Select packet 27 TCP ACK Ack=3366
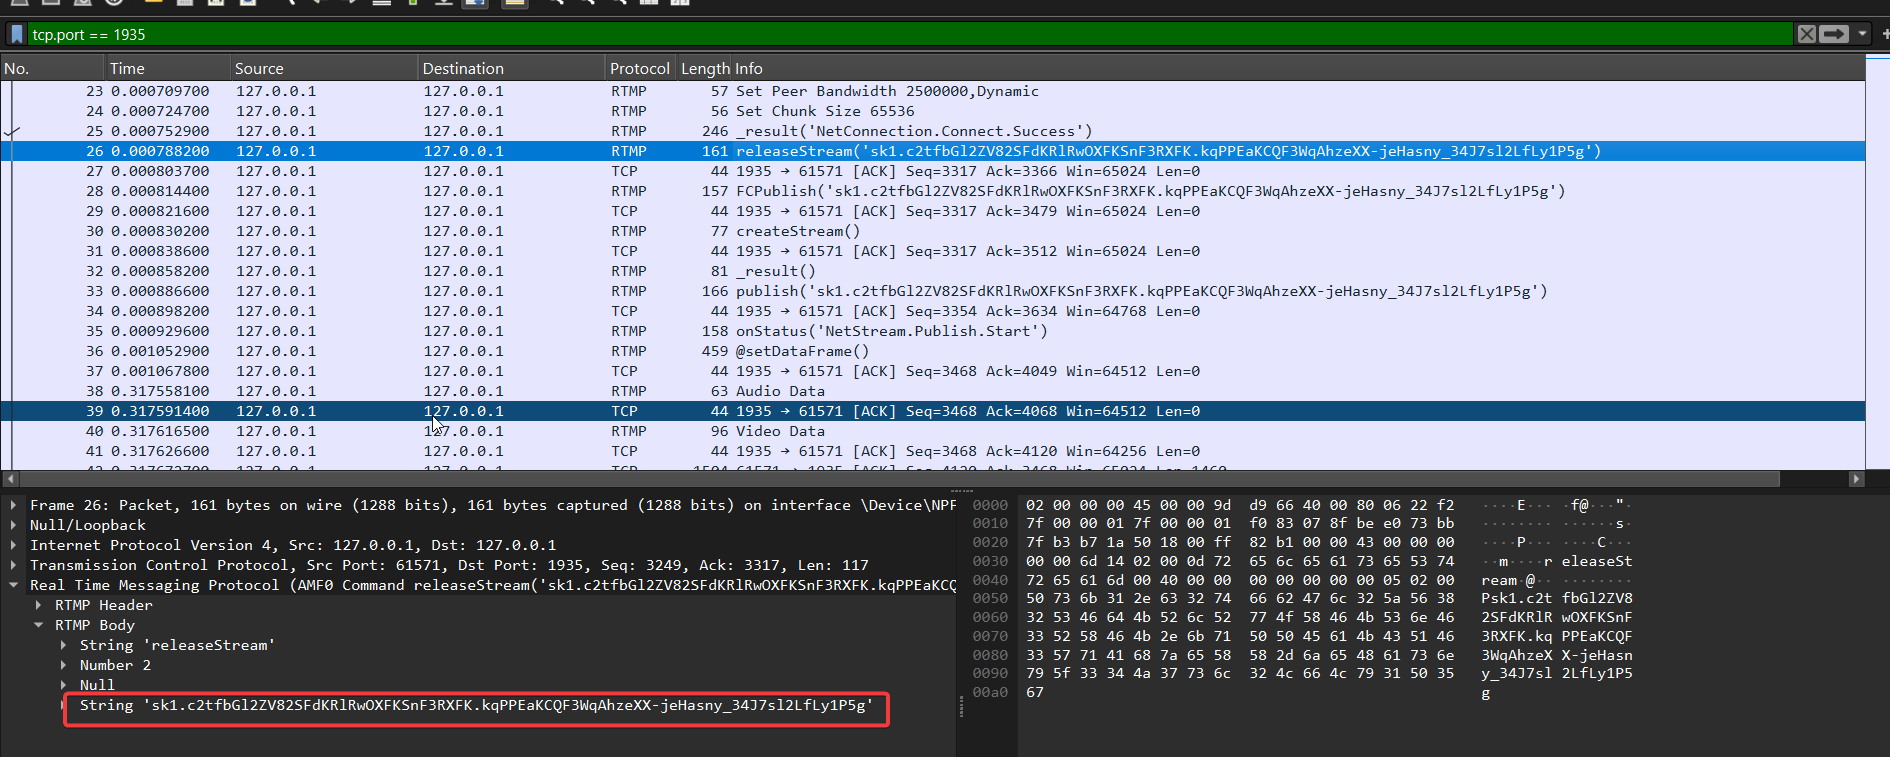Viewport: 1890px width, 757px height. coord(932,171)
